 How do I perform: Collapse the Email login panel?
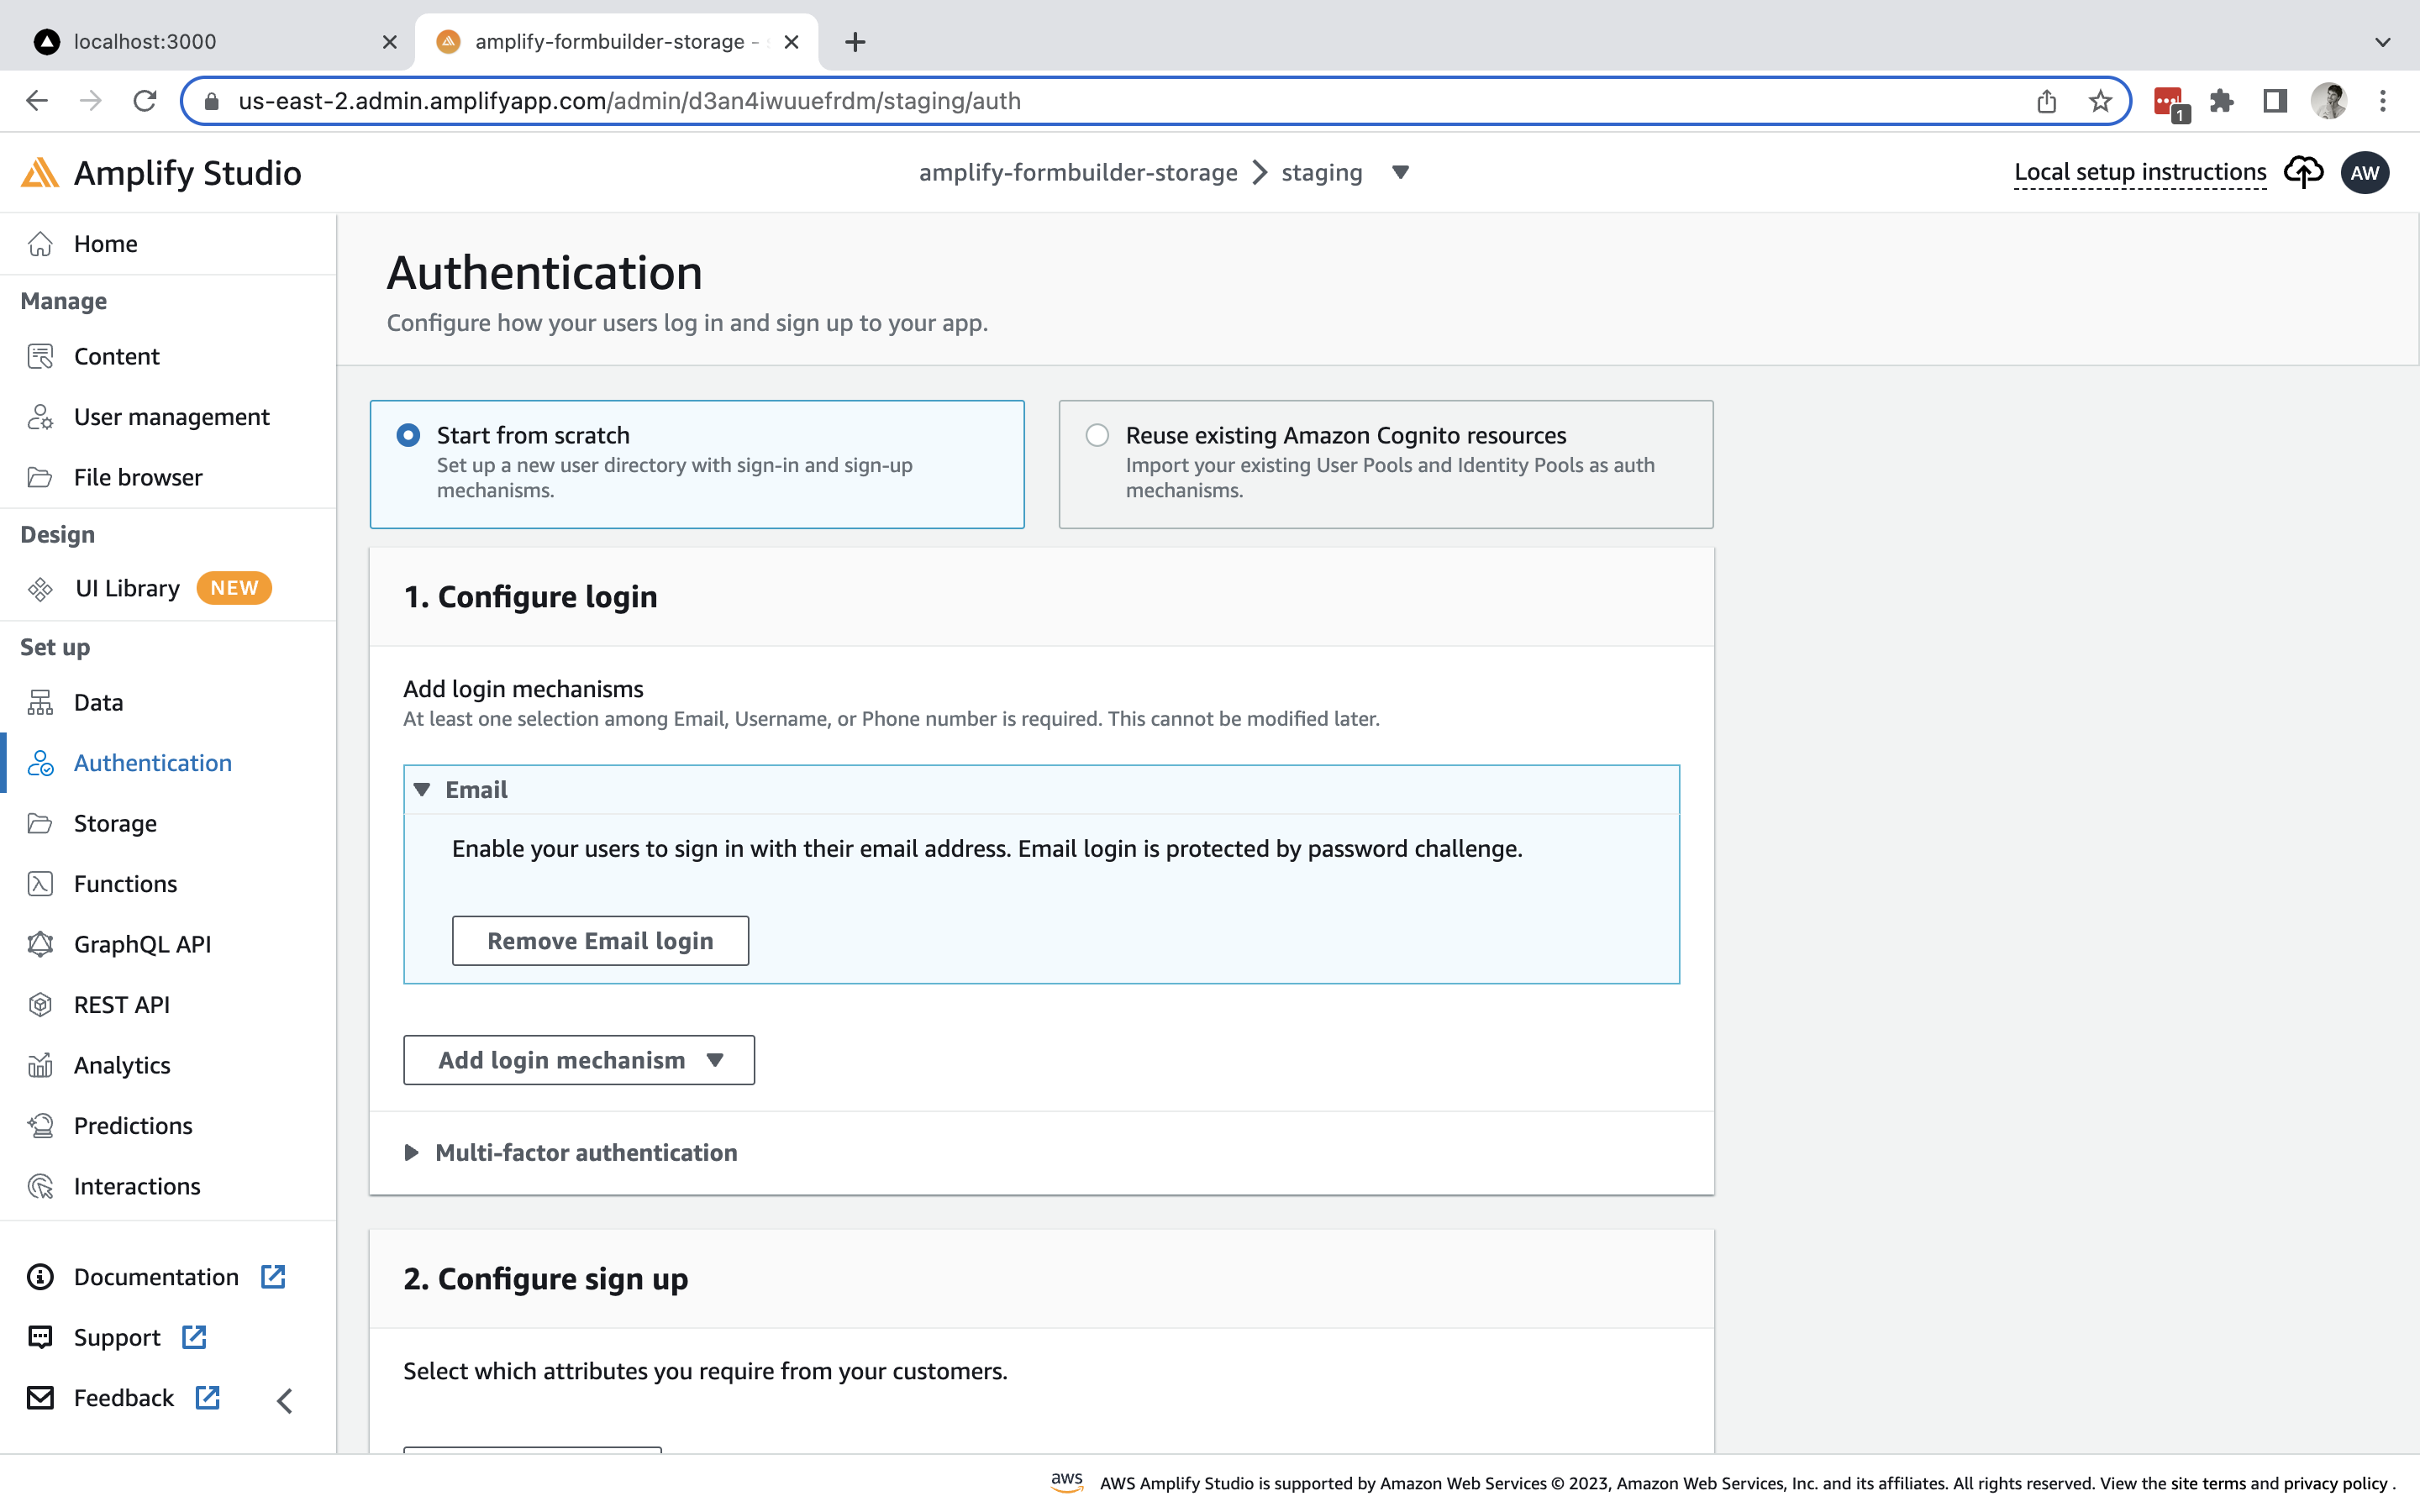422,789
